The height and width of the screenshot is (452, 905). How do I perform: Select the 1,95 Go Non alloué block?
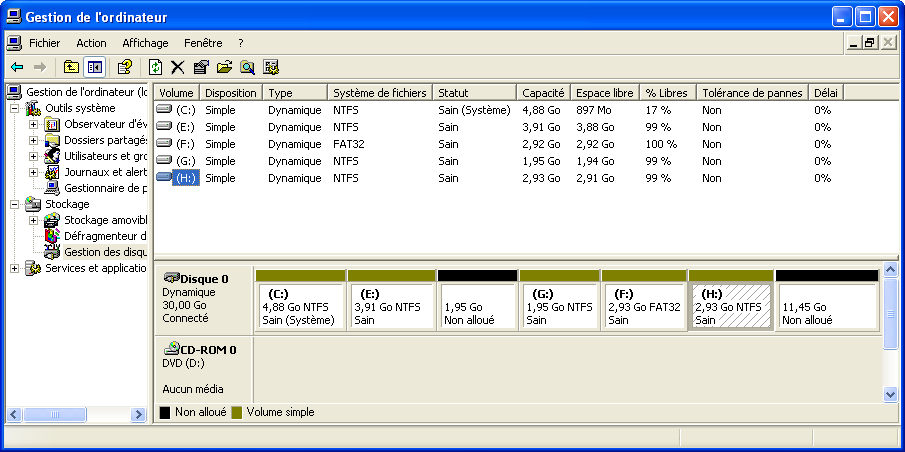click(x=477, y=300)
